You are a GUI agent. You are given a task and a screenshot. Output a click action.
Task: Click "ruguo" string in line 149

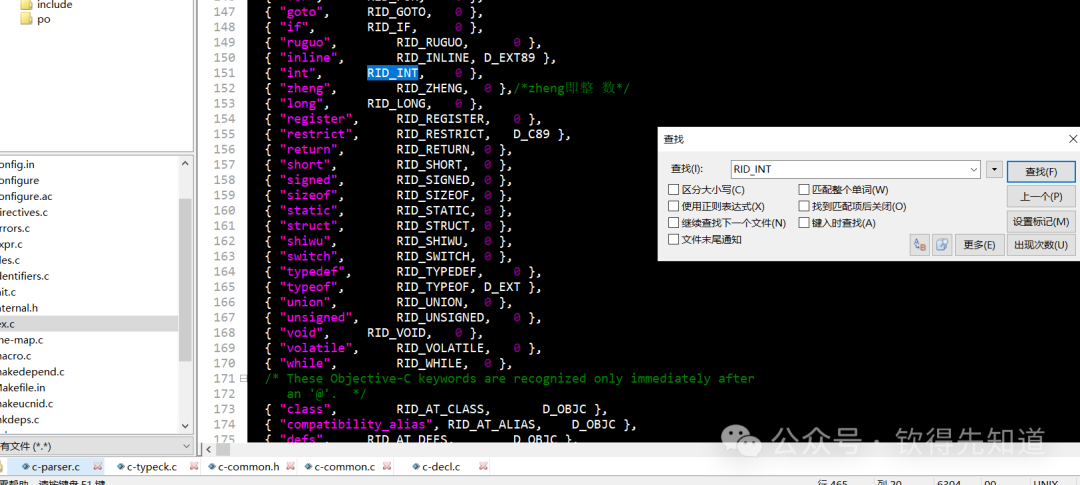point(305,43)
